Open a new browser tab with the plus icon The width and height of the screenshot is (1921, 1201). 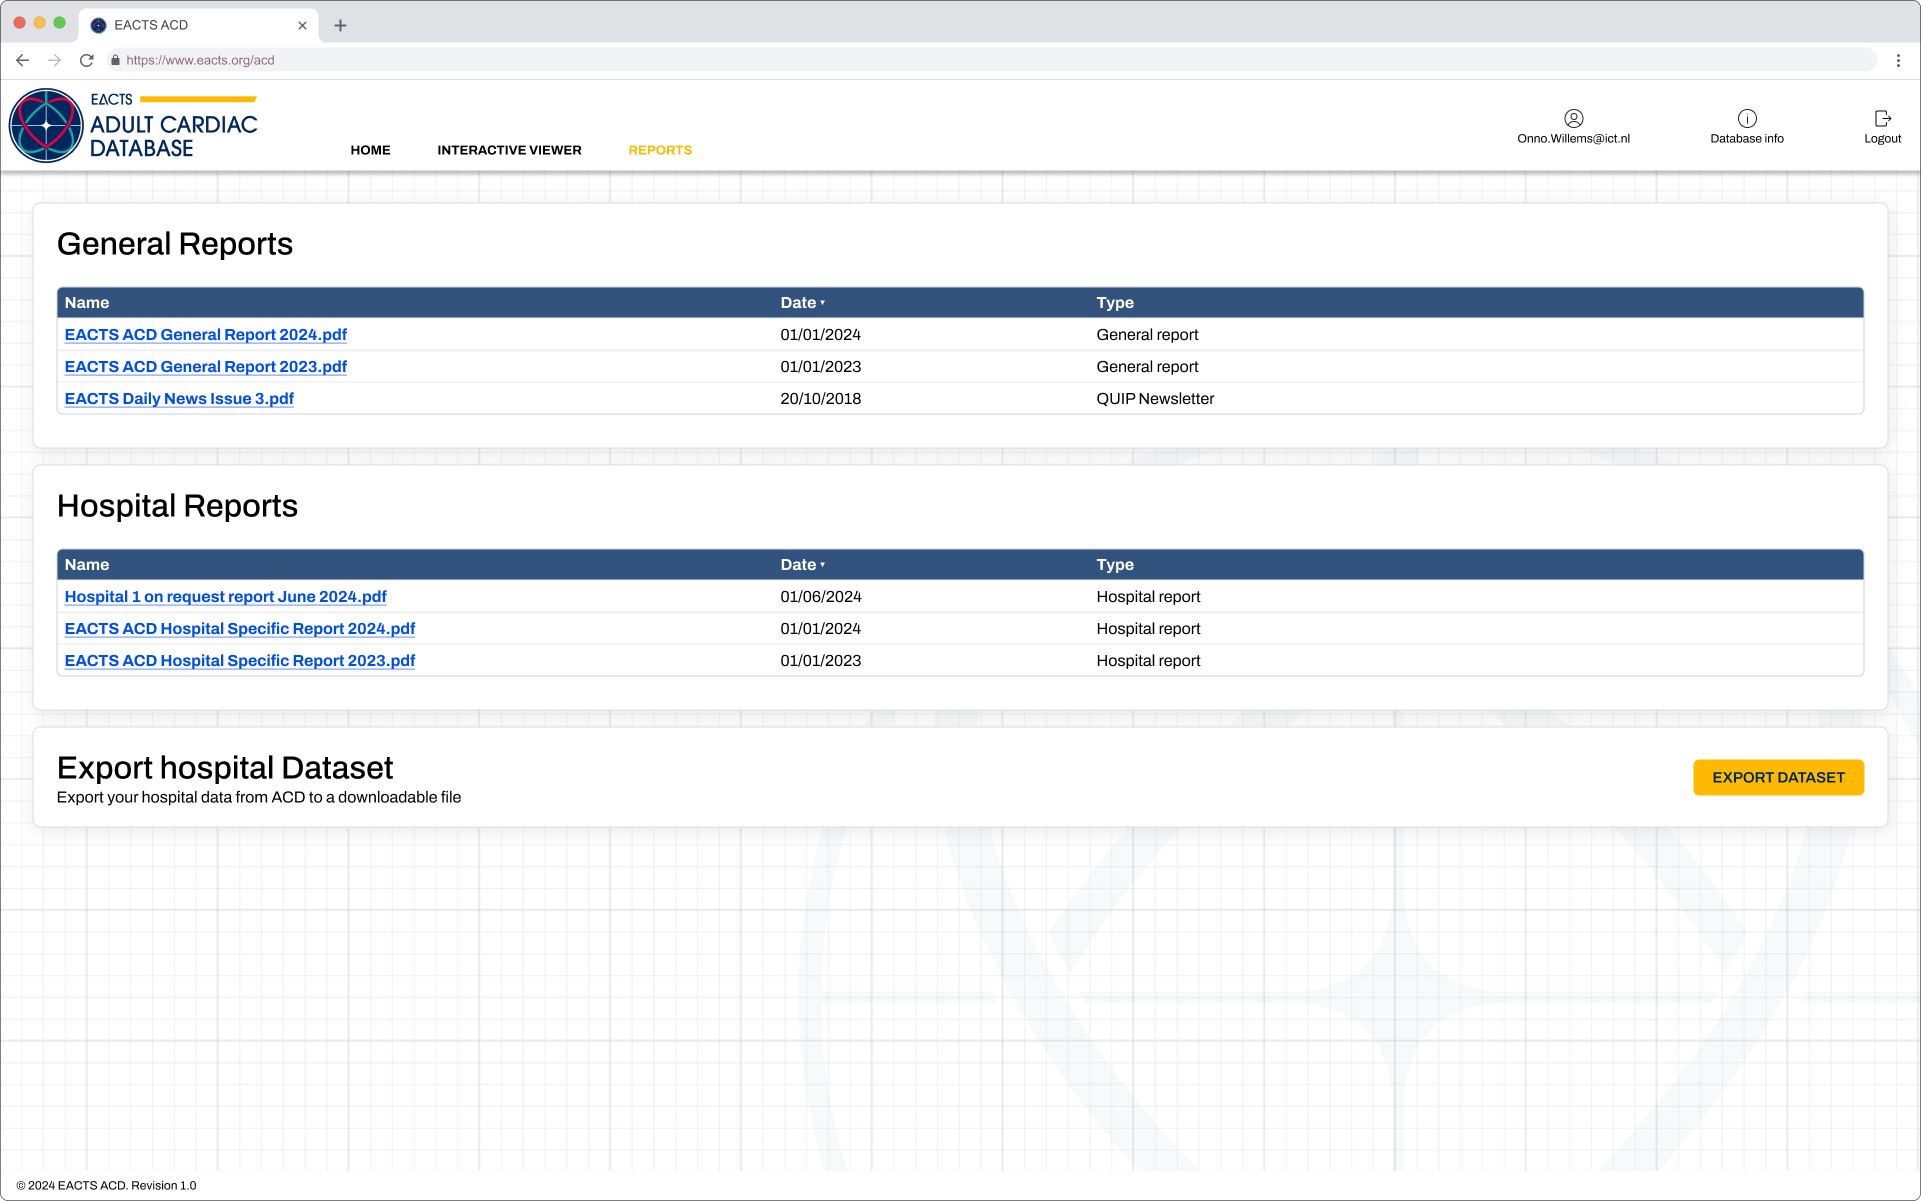point(340,25)
